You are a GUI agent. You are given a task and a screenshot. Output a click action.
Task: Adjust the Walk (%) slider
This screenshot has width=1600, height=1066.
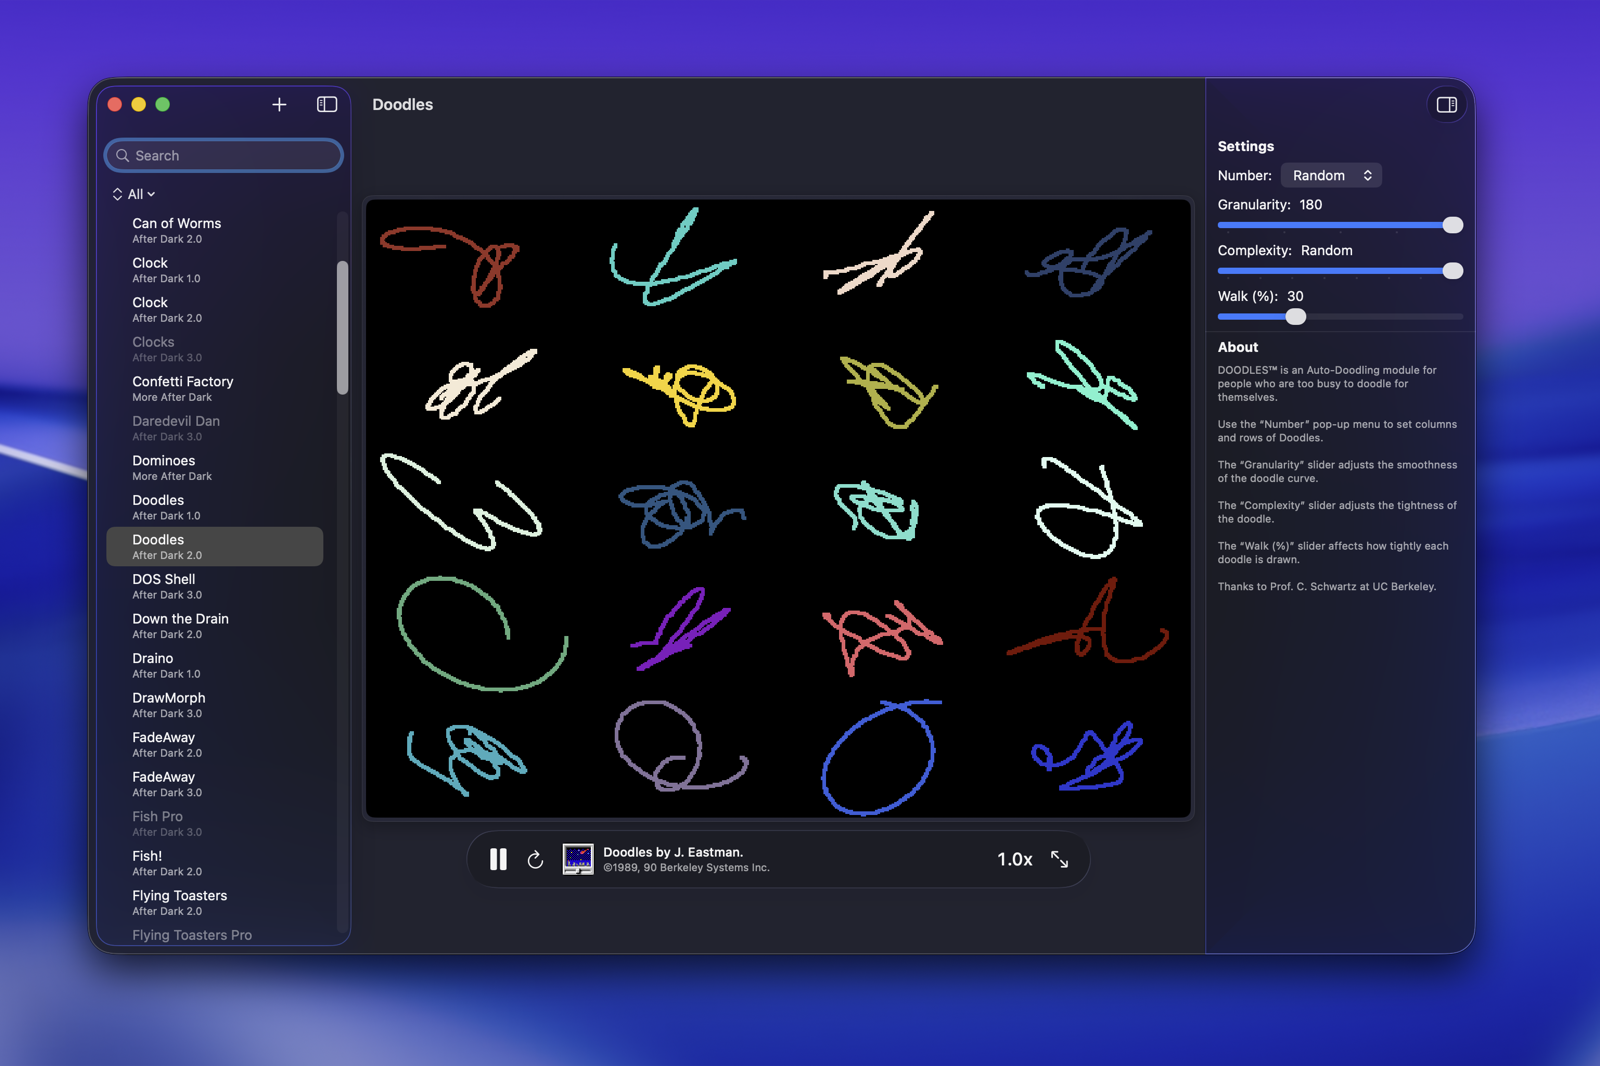coord(1340,317)
